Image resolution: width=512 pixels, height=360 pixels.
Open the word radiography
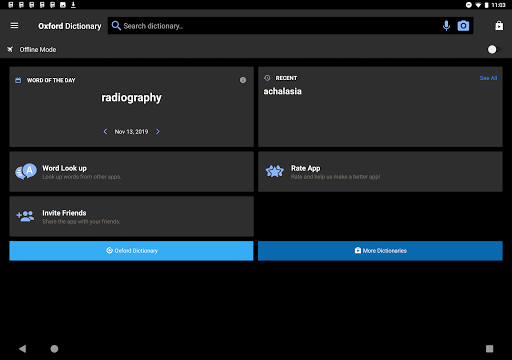click(131, 98)
